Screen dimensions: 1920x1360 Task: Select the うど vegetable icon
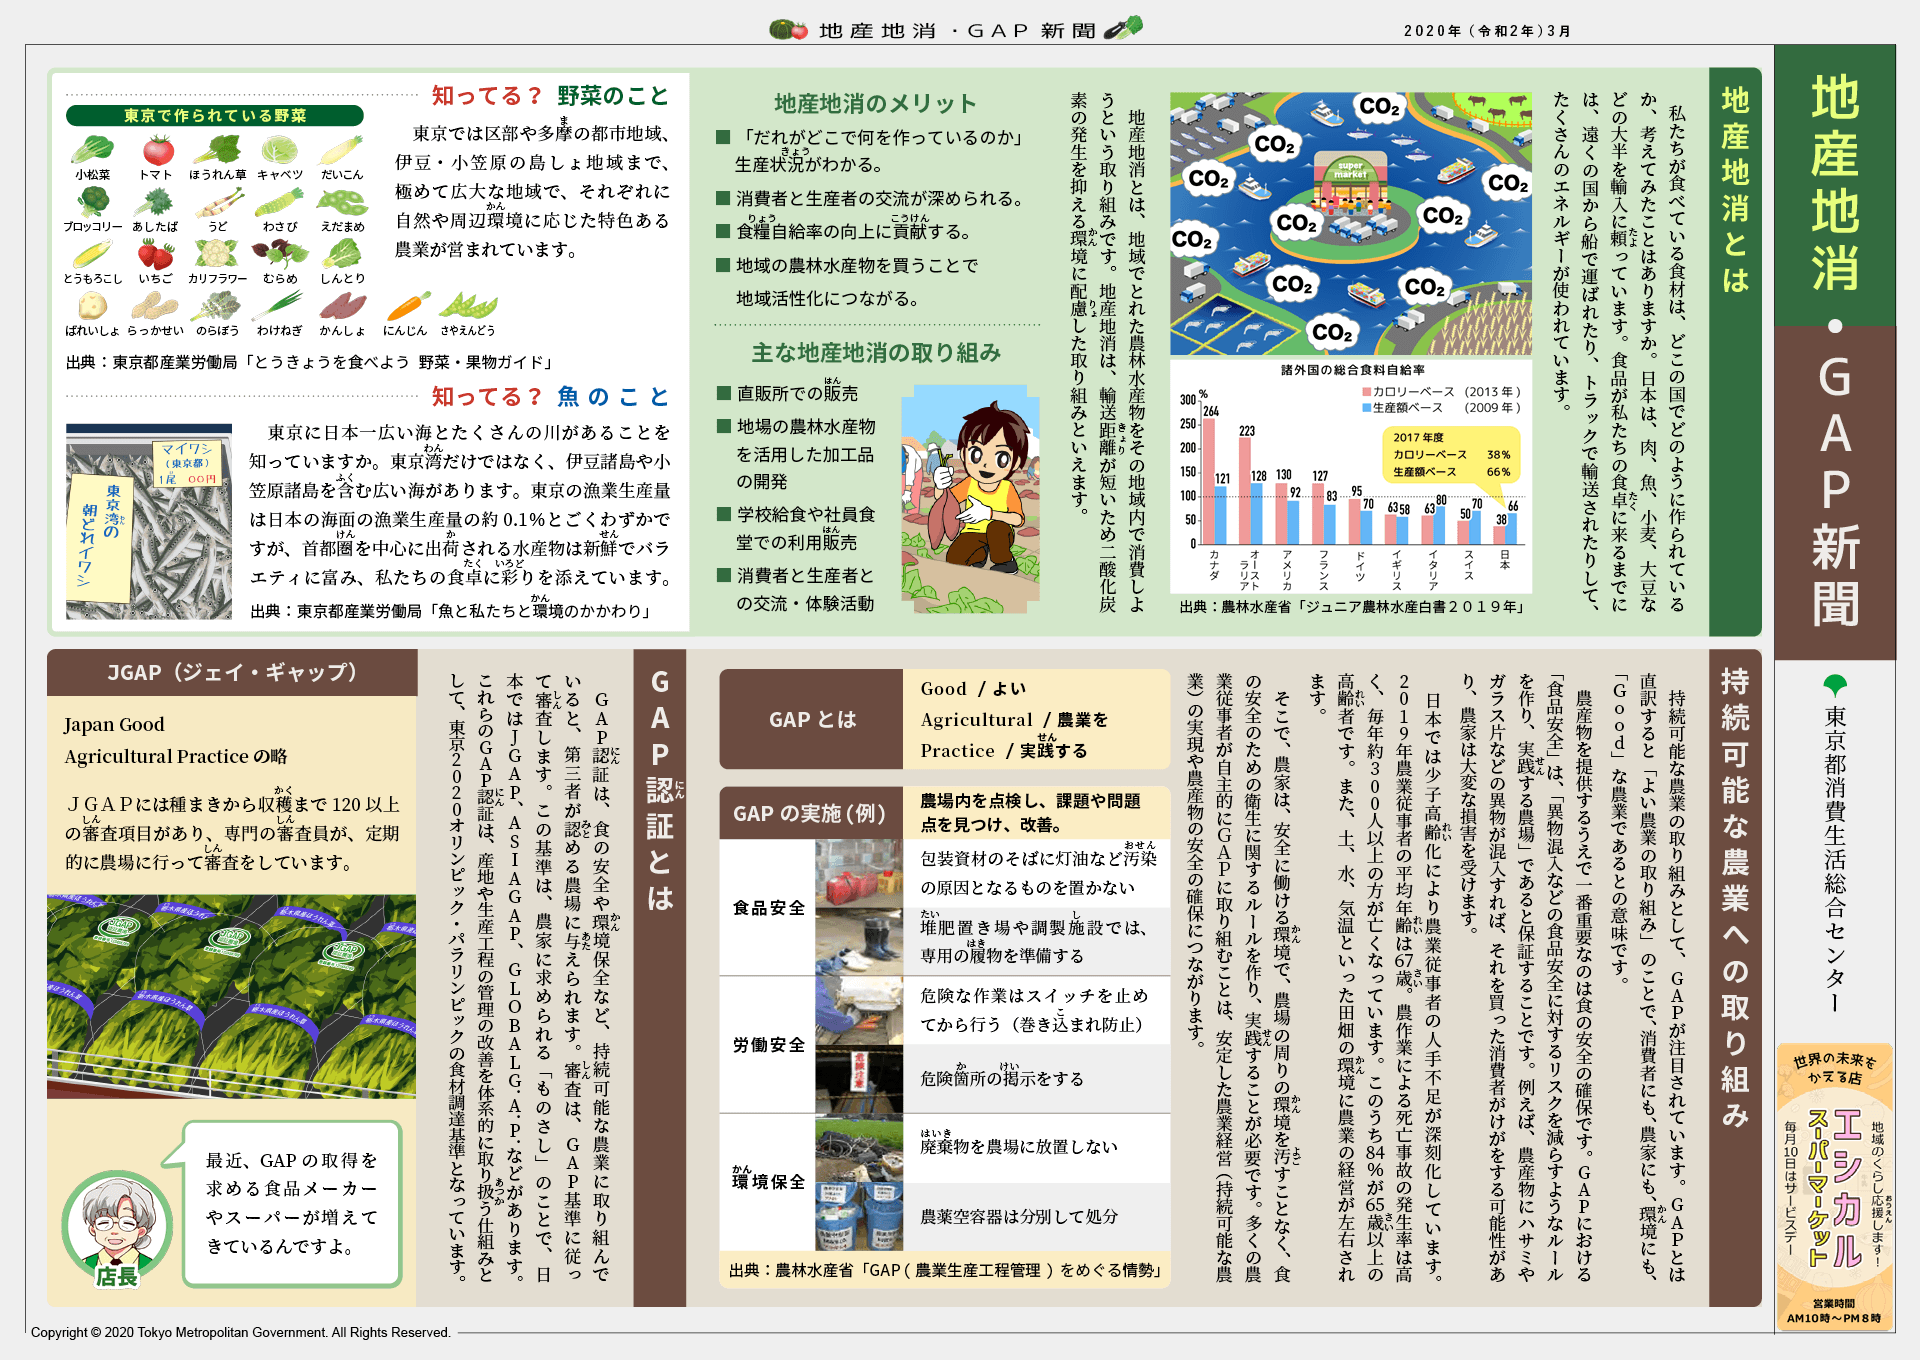coord(218,203)
